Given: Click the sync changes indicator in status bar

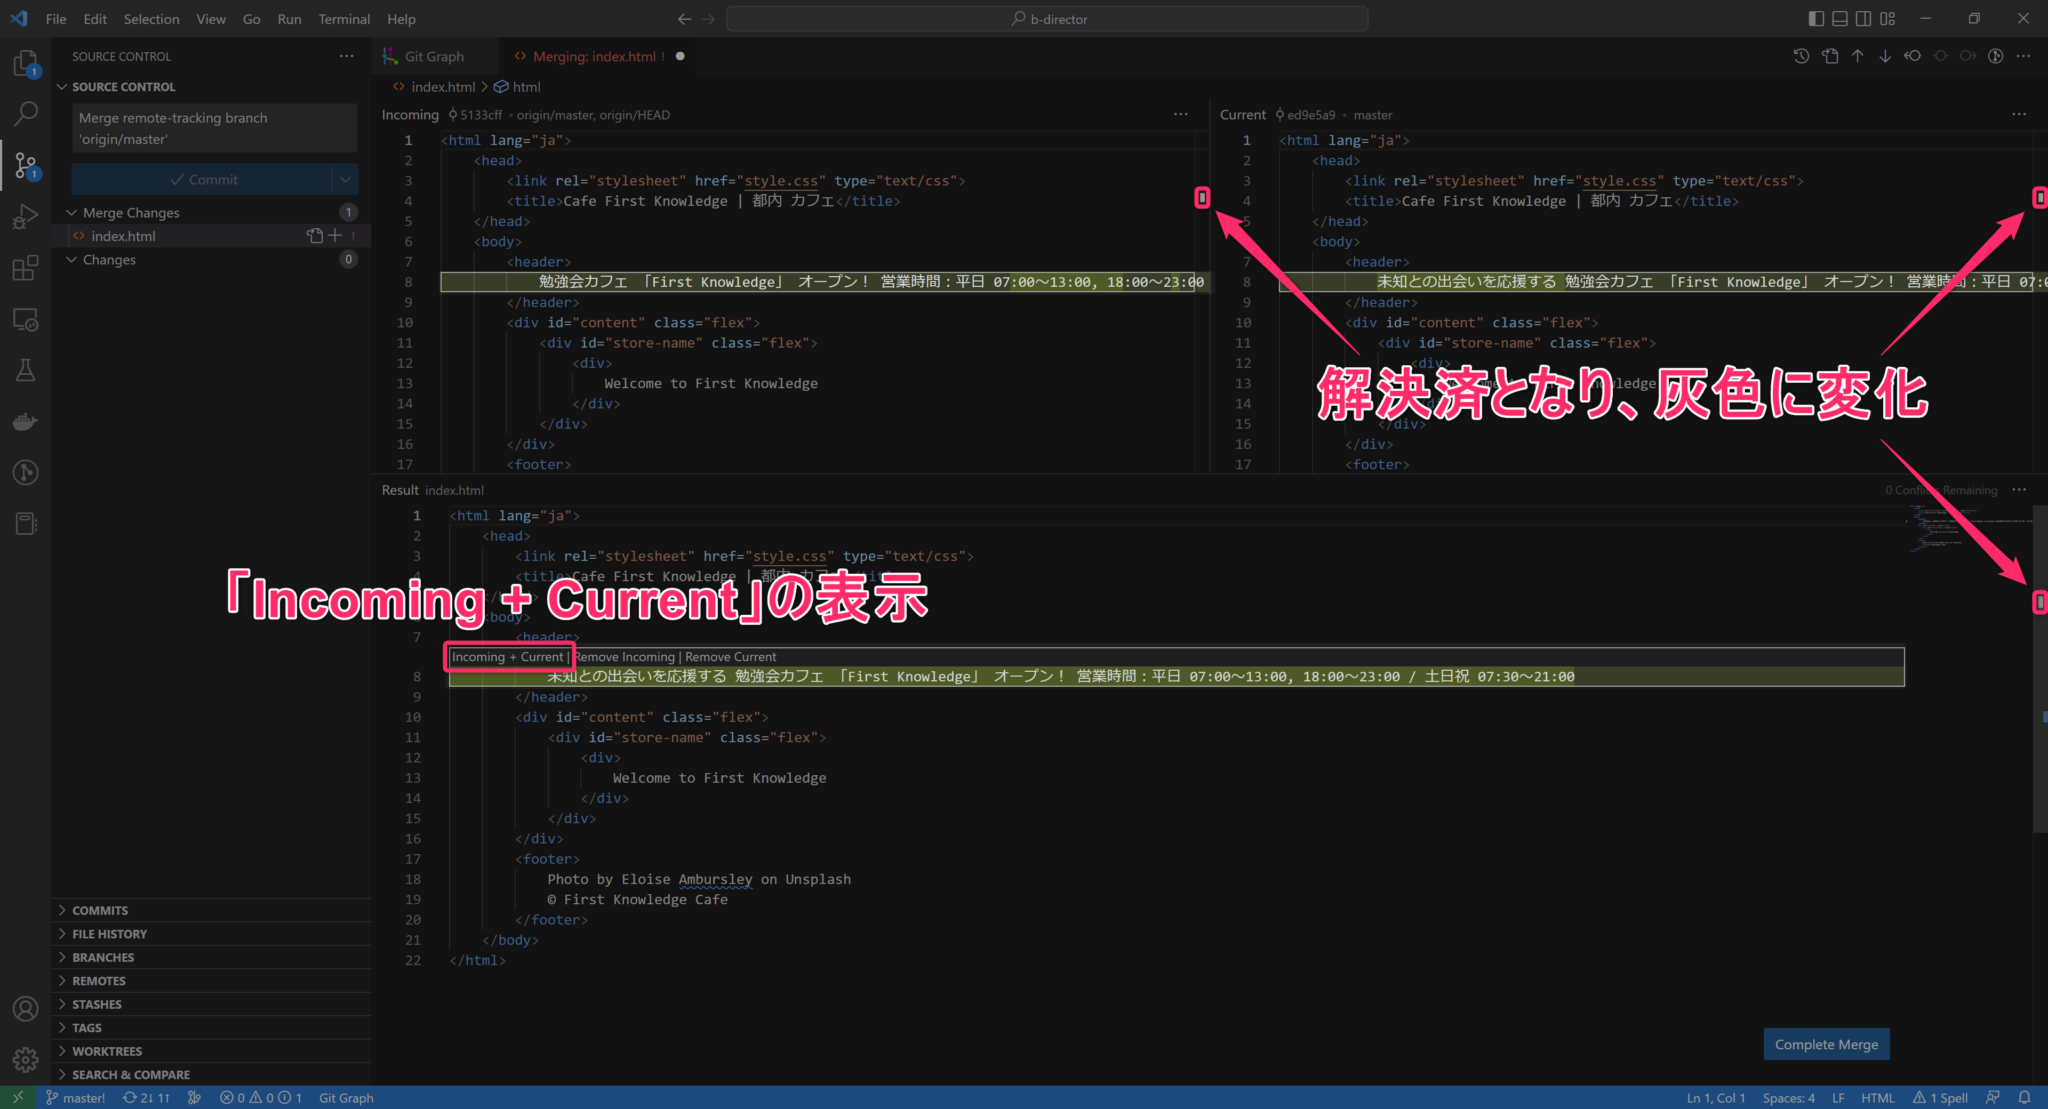Looking at the screenshot, I should [148, 1097].
